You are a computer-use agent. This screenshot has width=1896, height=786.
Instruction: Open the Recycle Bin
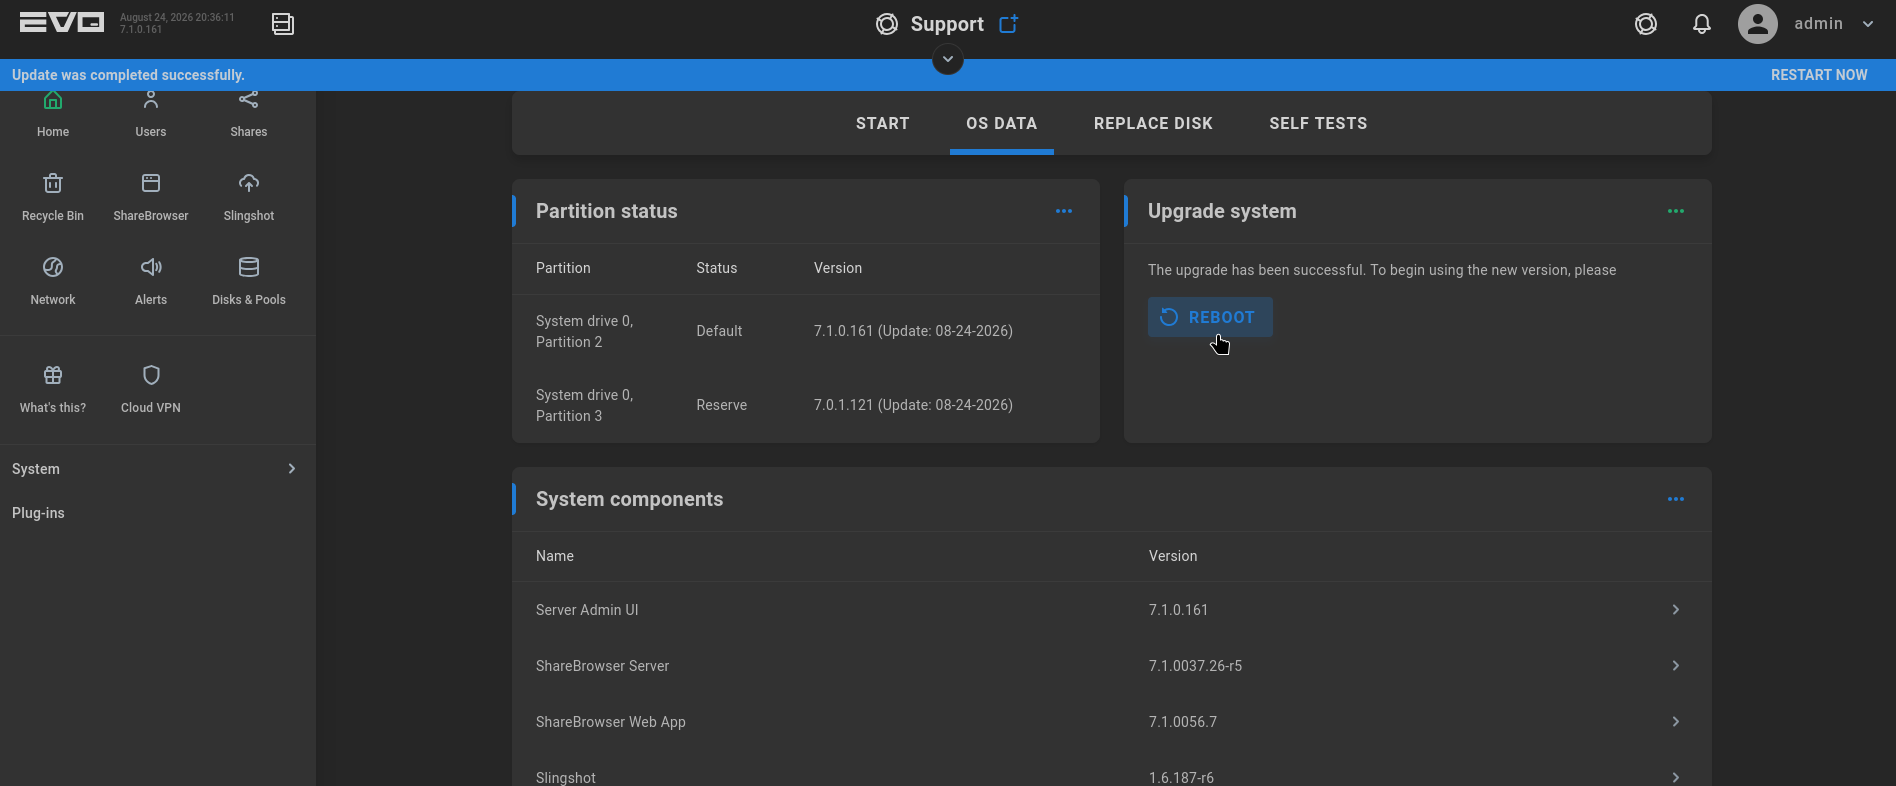click(x=53, y=197)
